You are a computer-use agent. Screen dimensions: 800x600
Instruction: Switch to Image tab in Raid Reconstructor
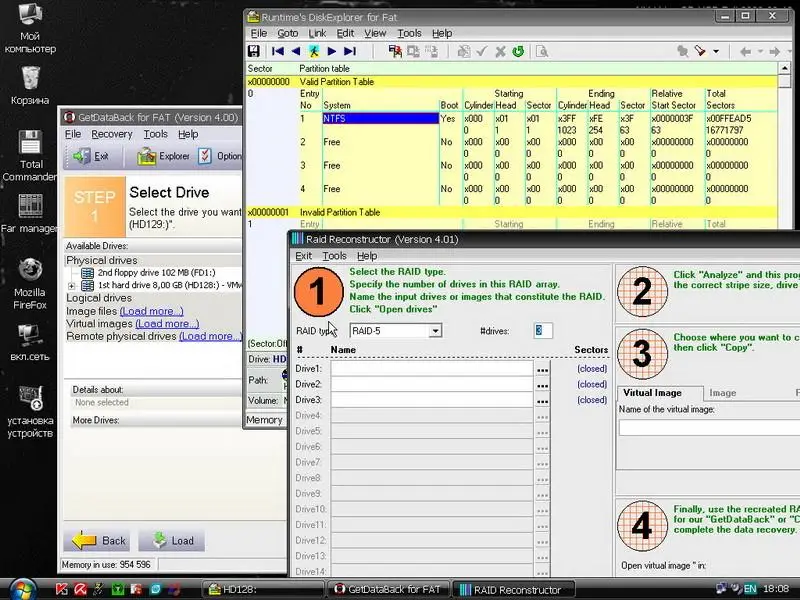(722, 392)
